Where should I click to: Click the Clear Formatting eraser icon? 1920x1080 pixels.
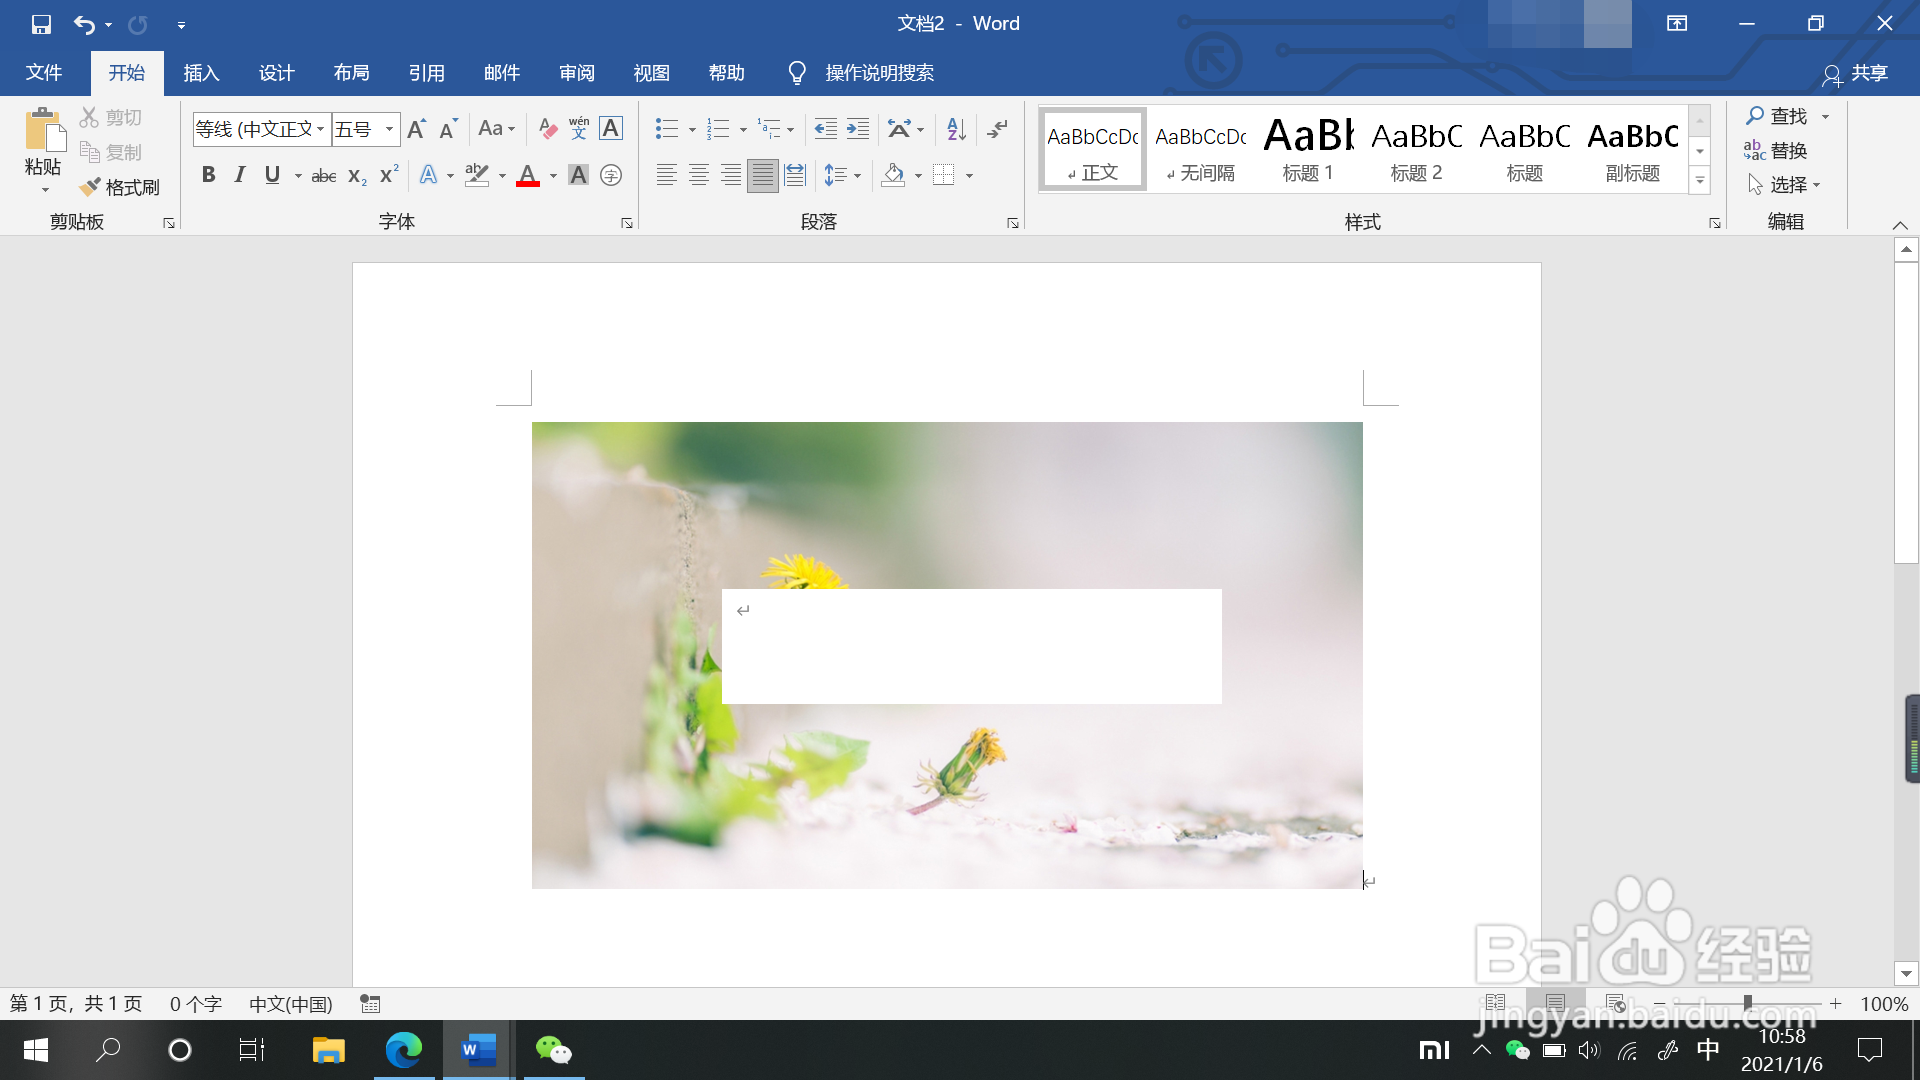tap(547, 129)
